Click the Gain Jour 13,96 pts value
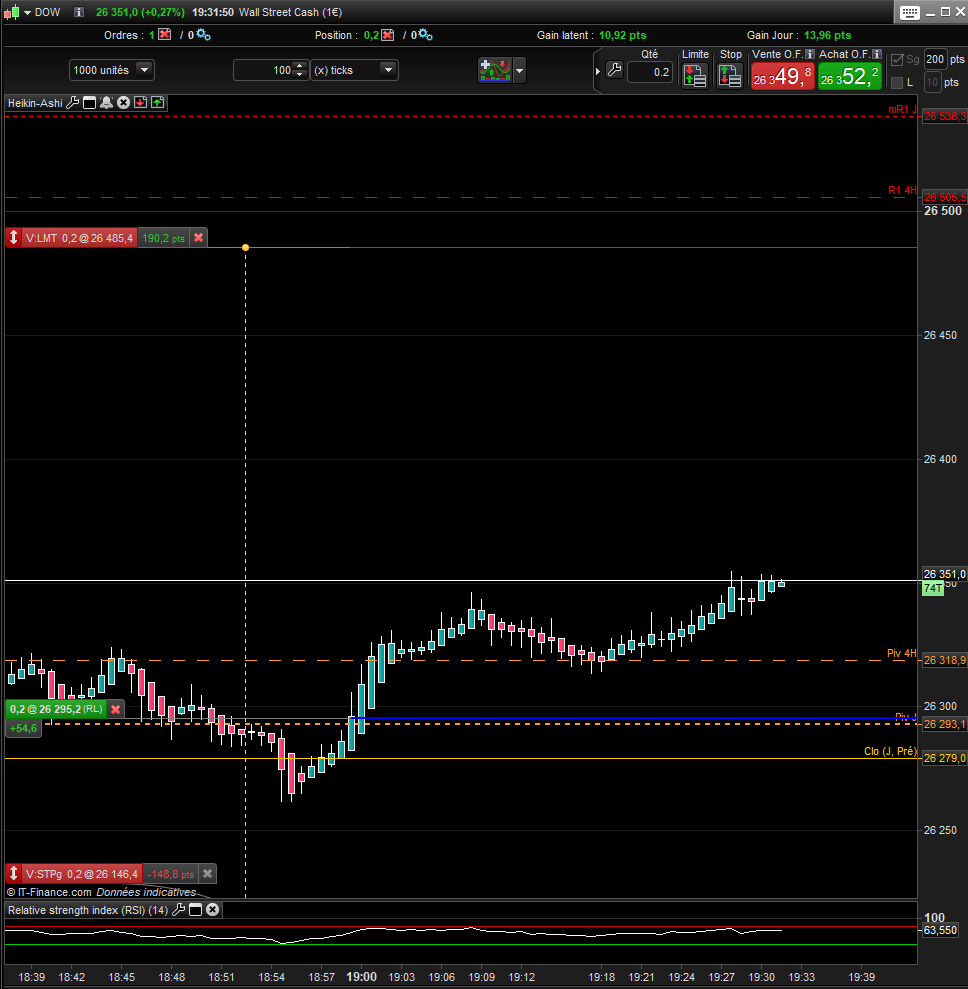The width and height of the screenshot is (968, 989). tap(827, 35)
